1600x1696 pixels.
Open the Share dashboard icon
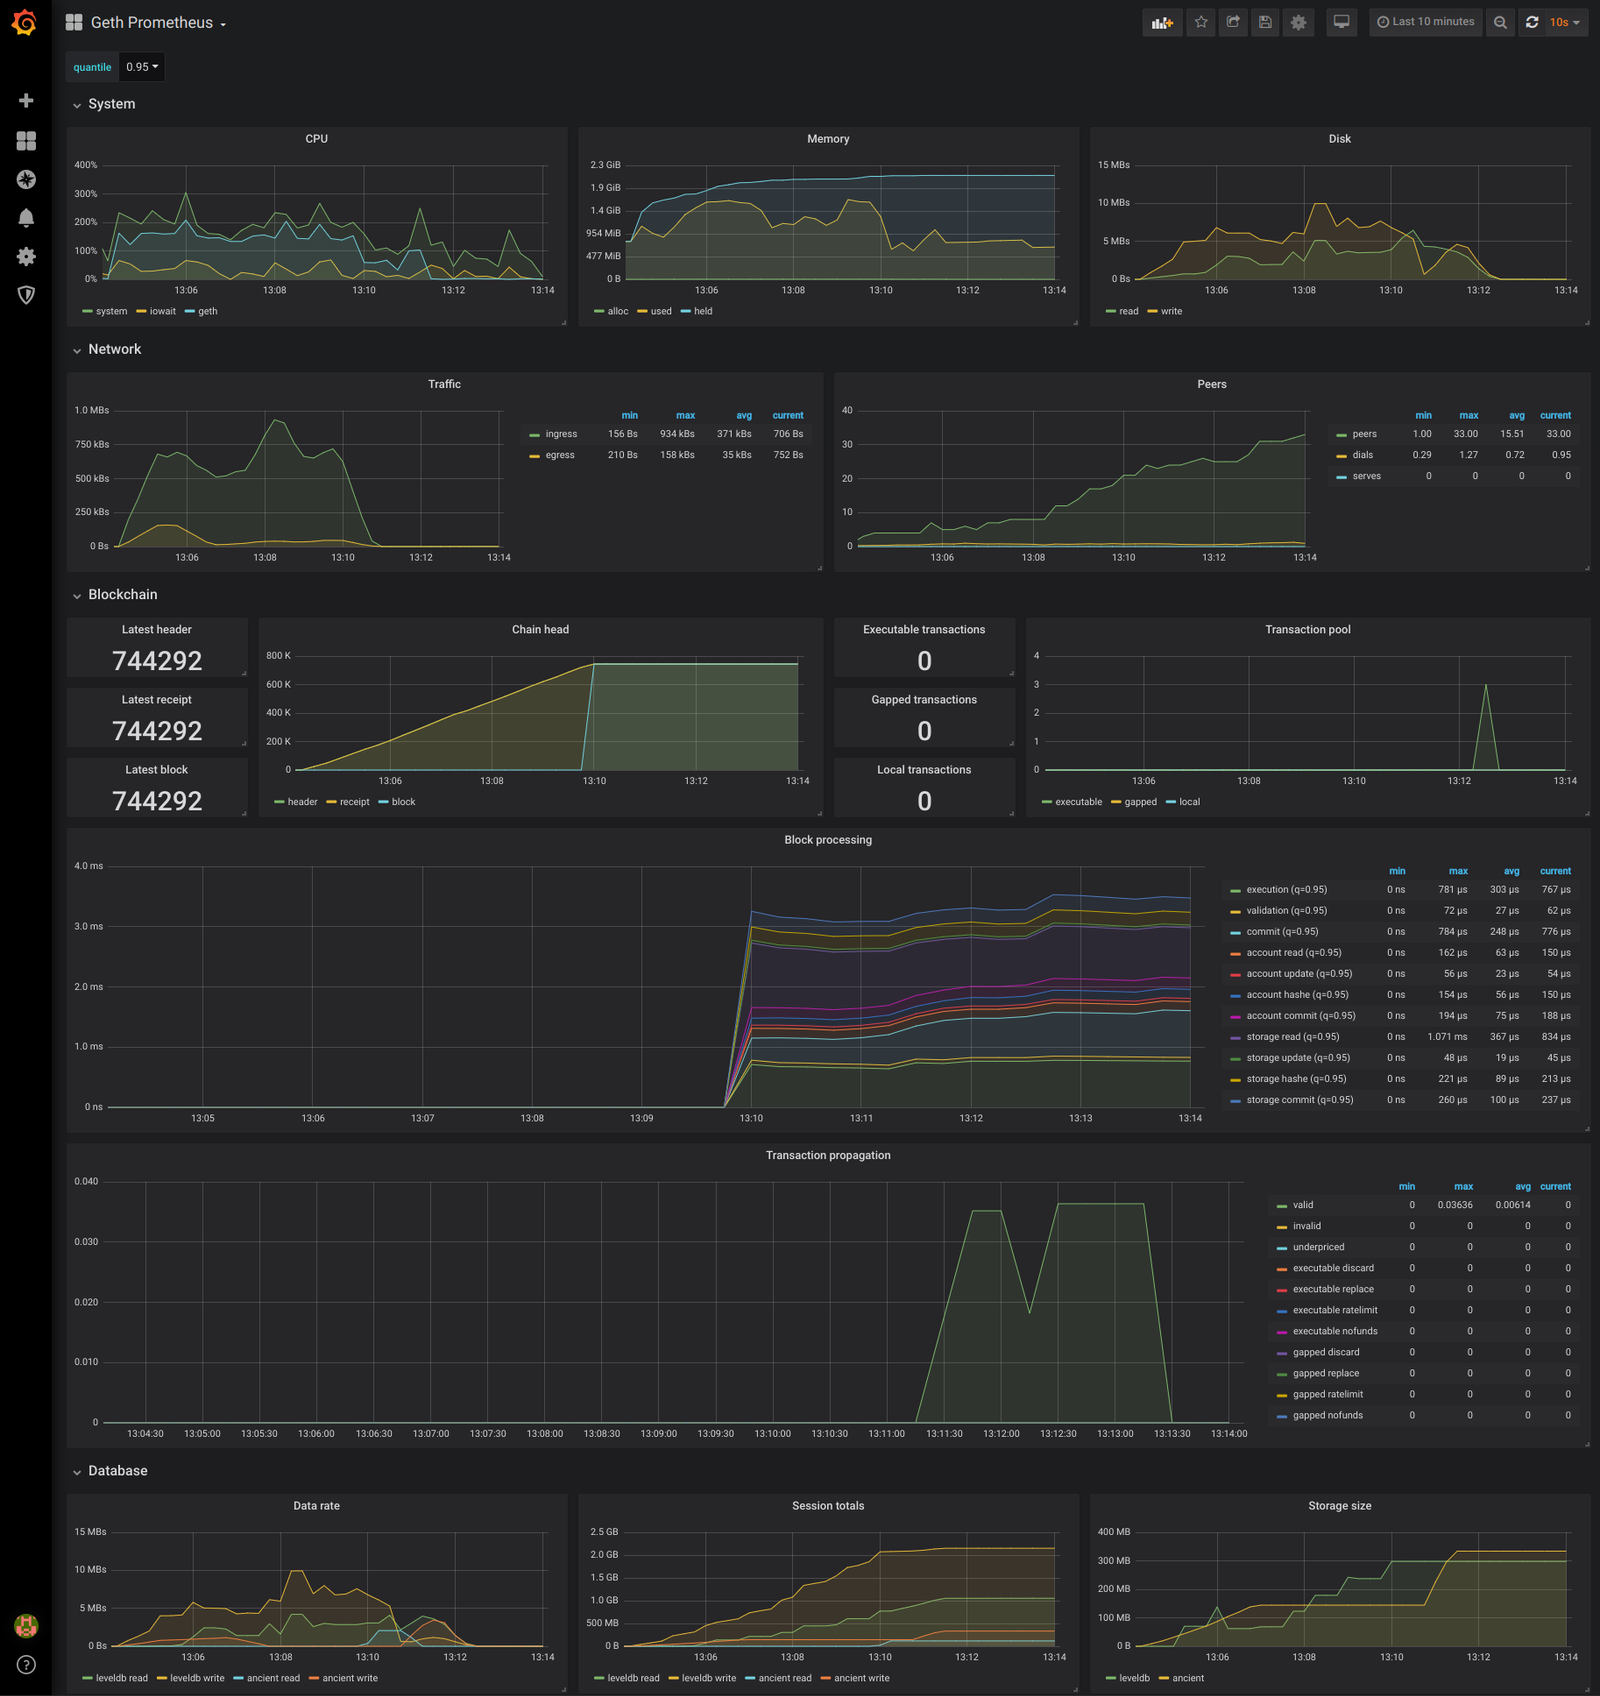[1233, 22]
